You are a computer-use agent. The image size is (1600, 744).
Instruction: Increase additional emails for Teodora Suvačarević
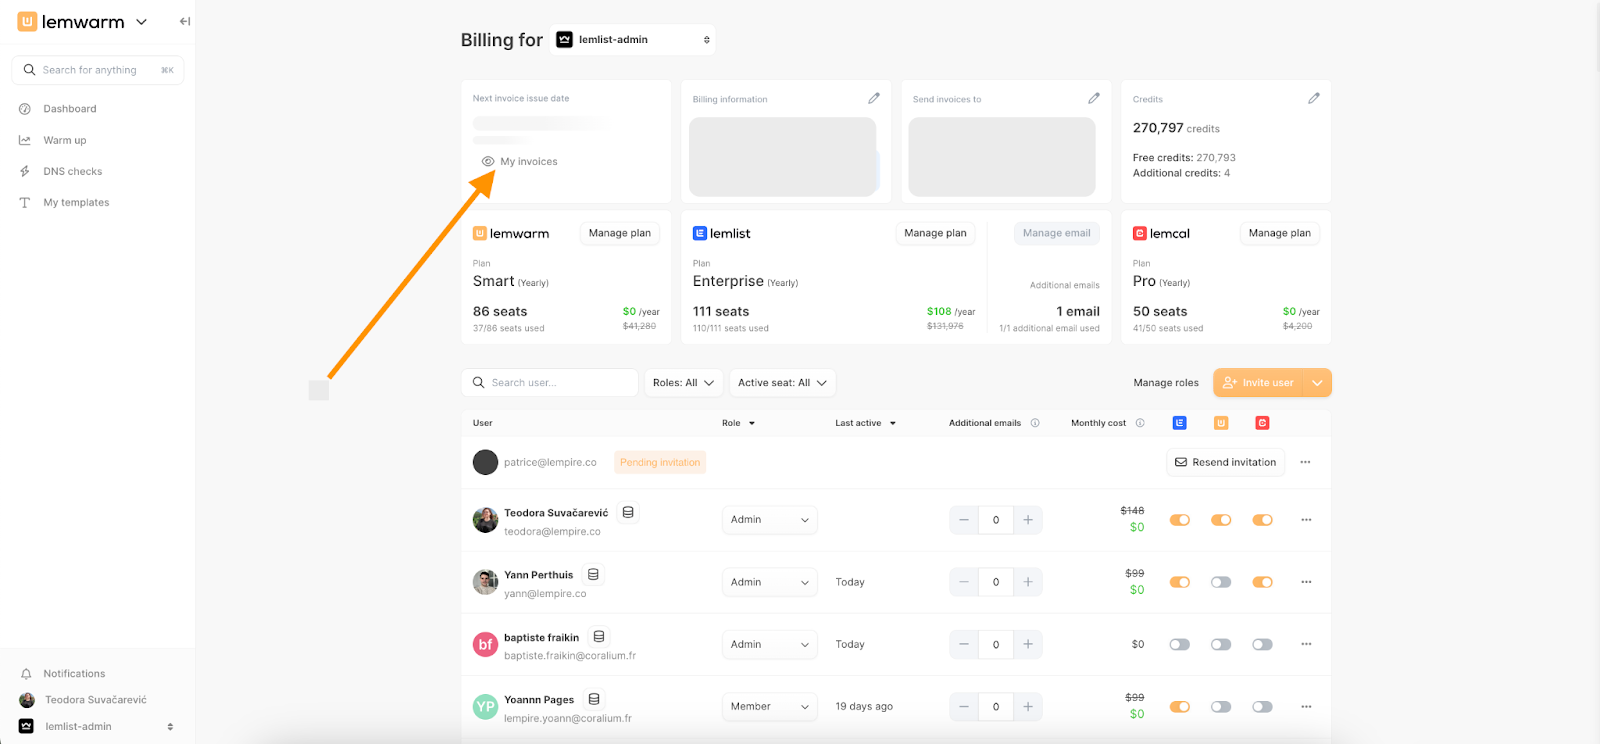(1027, 520)
